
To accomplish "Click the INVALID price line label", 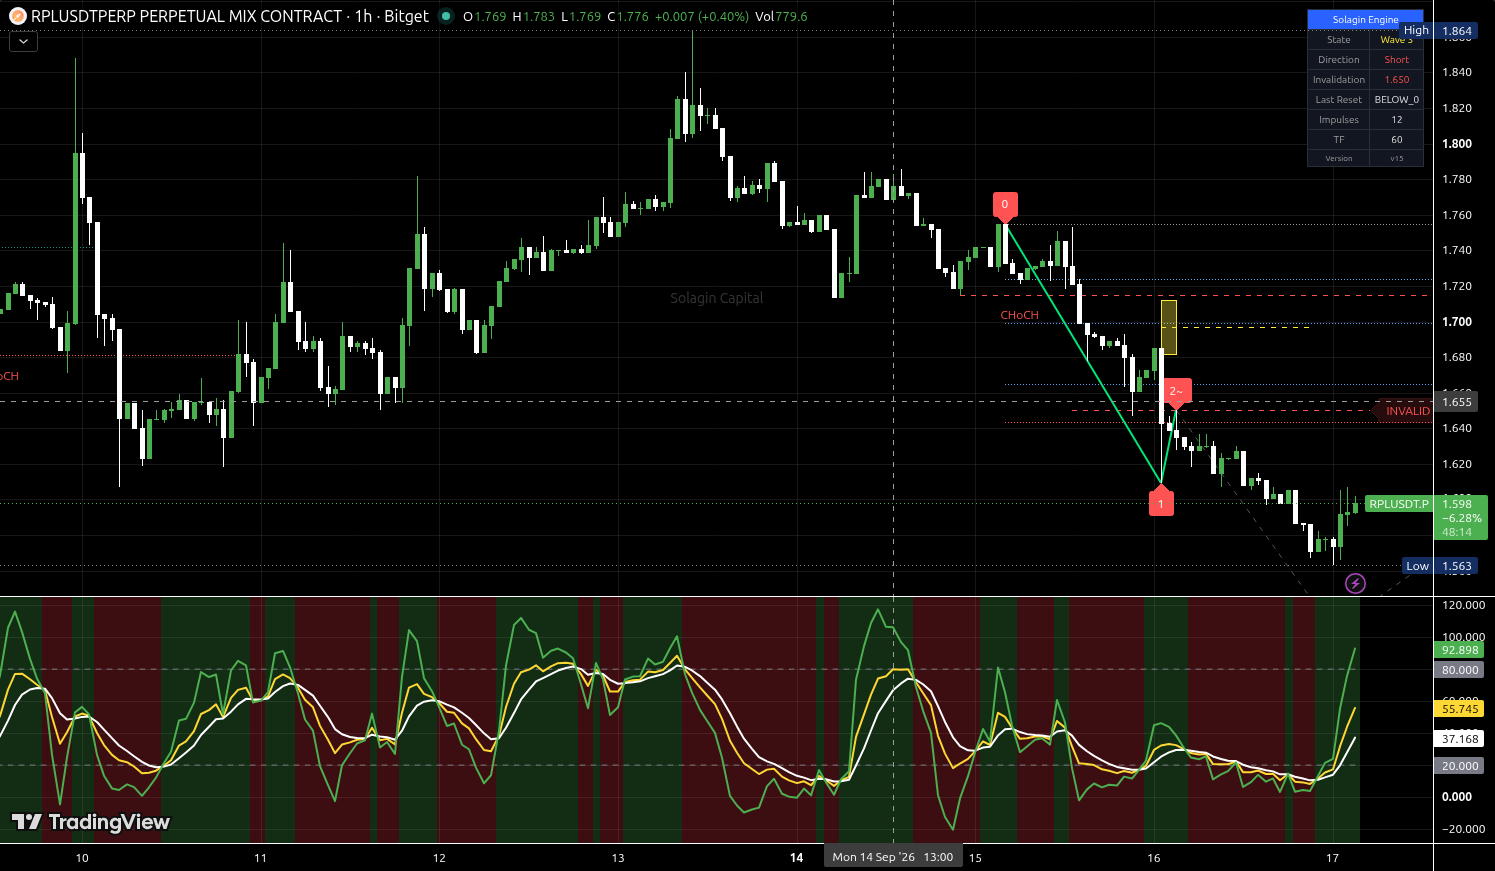I will coord(1407,411).
